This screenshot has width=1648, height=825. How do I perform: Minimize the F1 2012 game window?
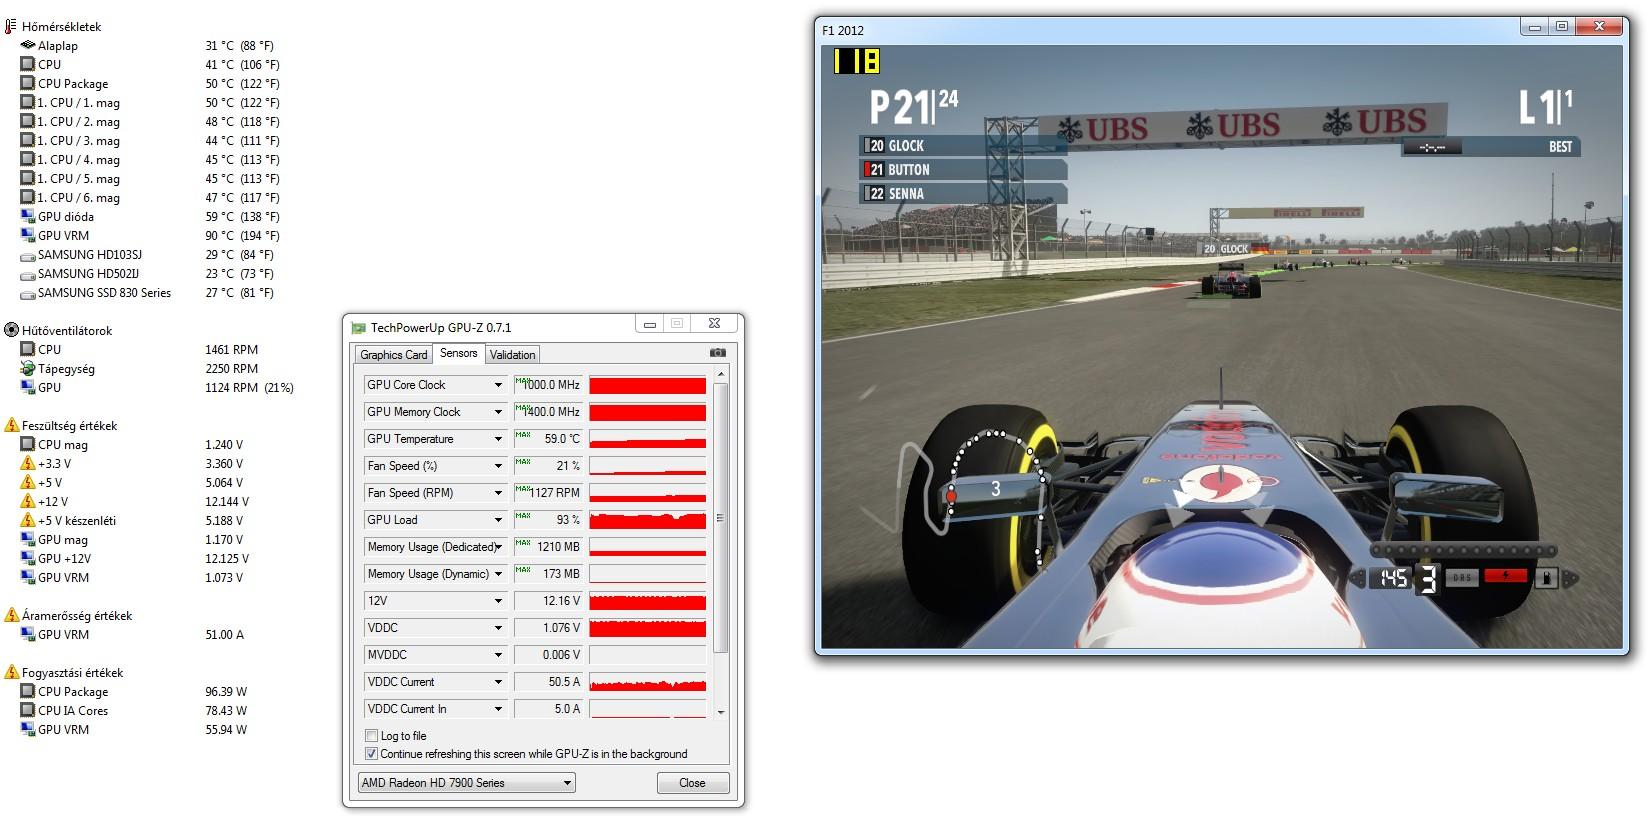pos(1535,28)
